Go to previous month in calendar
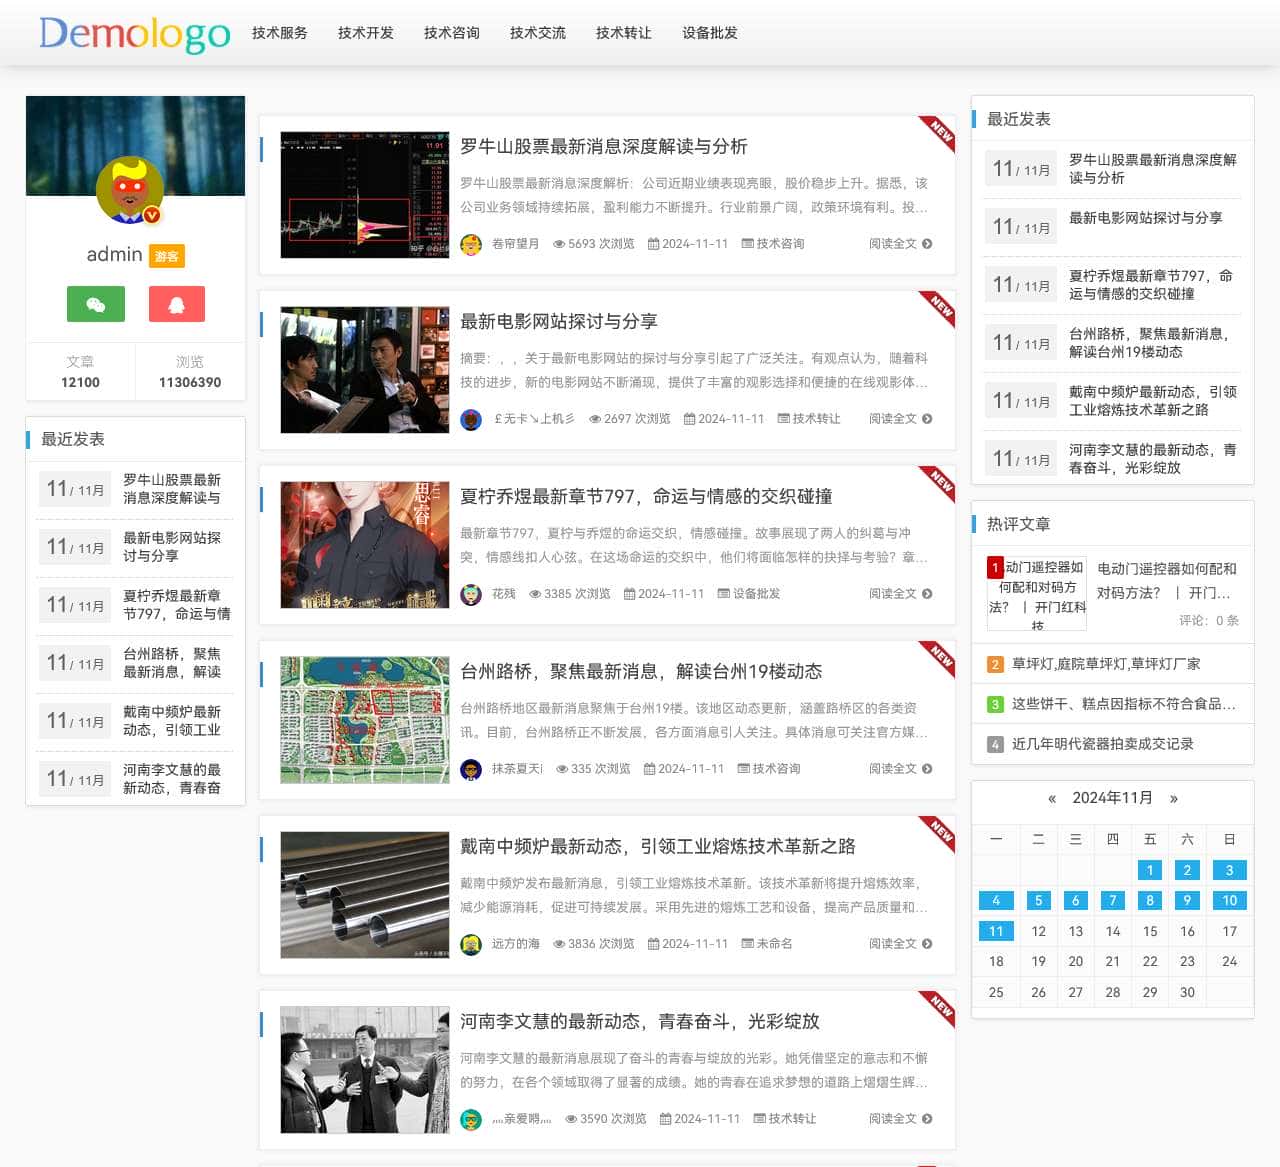This screenshot has height=1167, width=1280. point(1052,798)
